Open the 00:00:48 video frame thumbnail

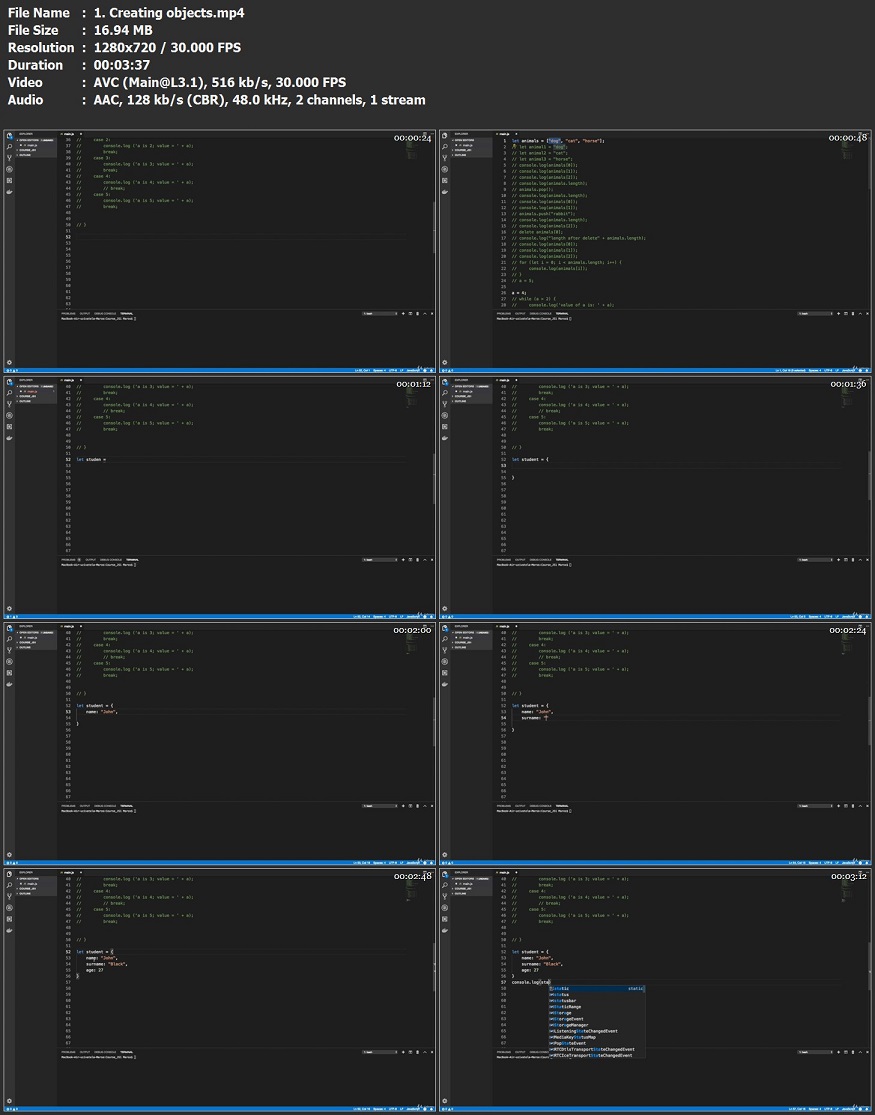coord(654,250)
